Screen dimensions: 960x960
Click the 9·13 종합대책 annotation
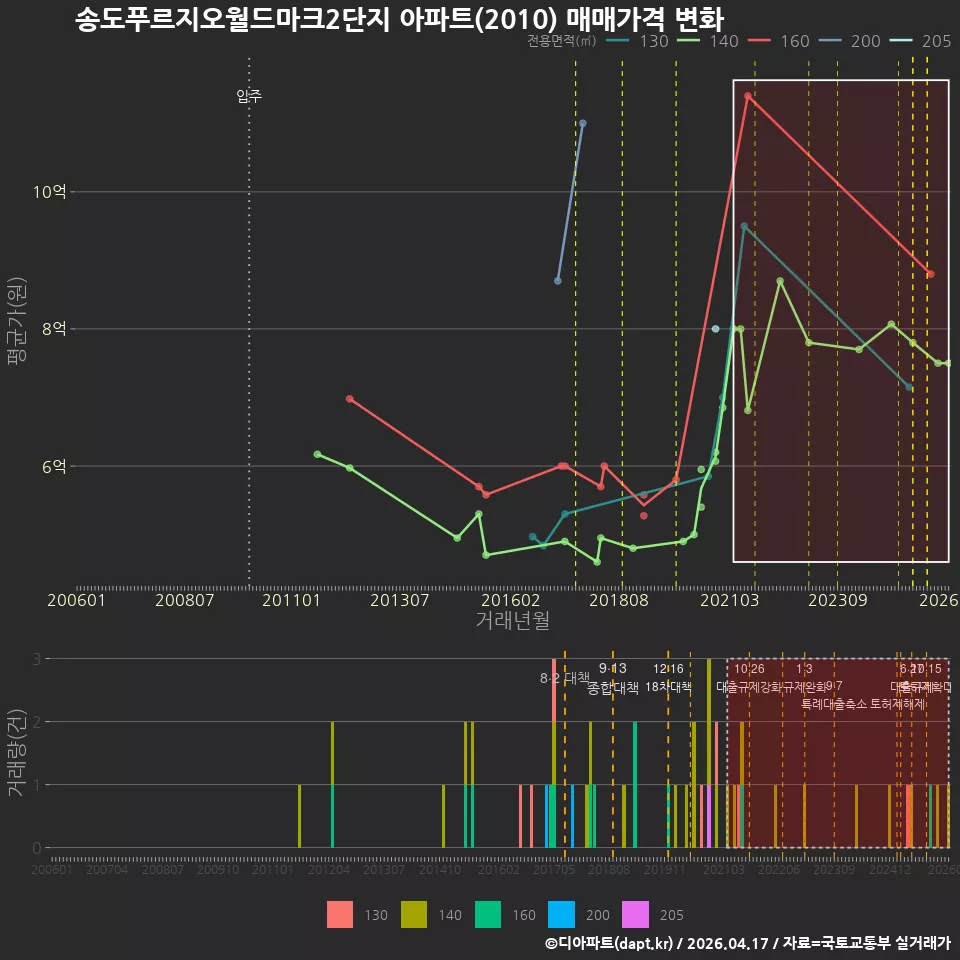613,678
